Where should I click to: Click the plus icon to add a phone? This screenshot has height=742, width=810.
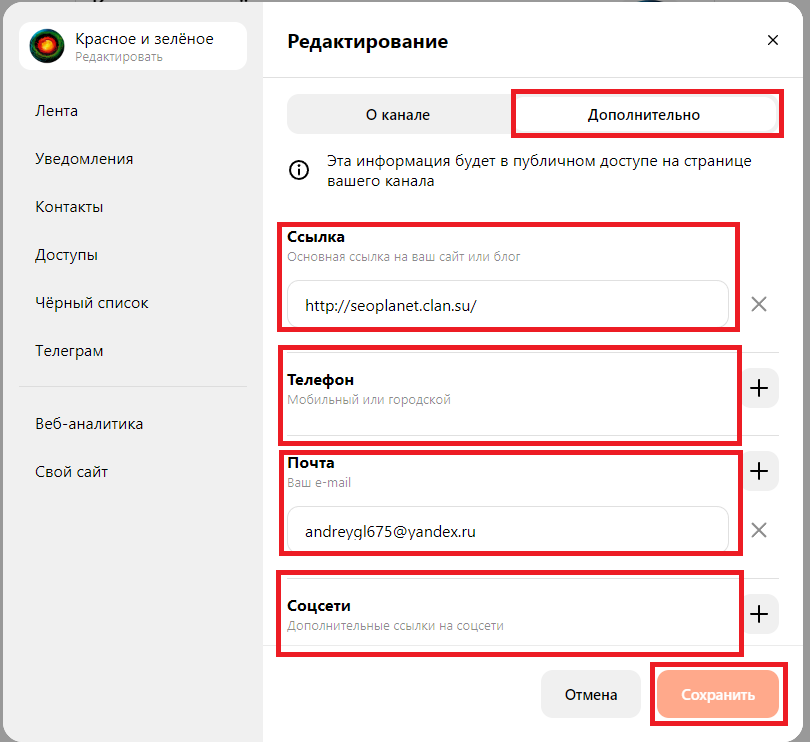tap(759, 388)
